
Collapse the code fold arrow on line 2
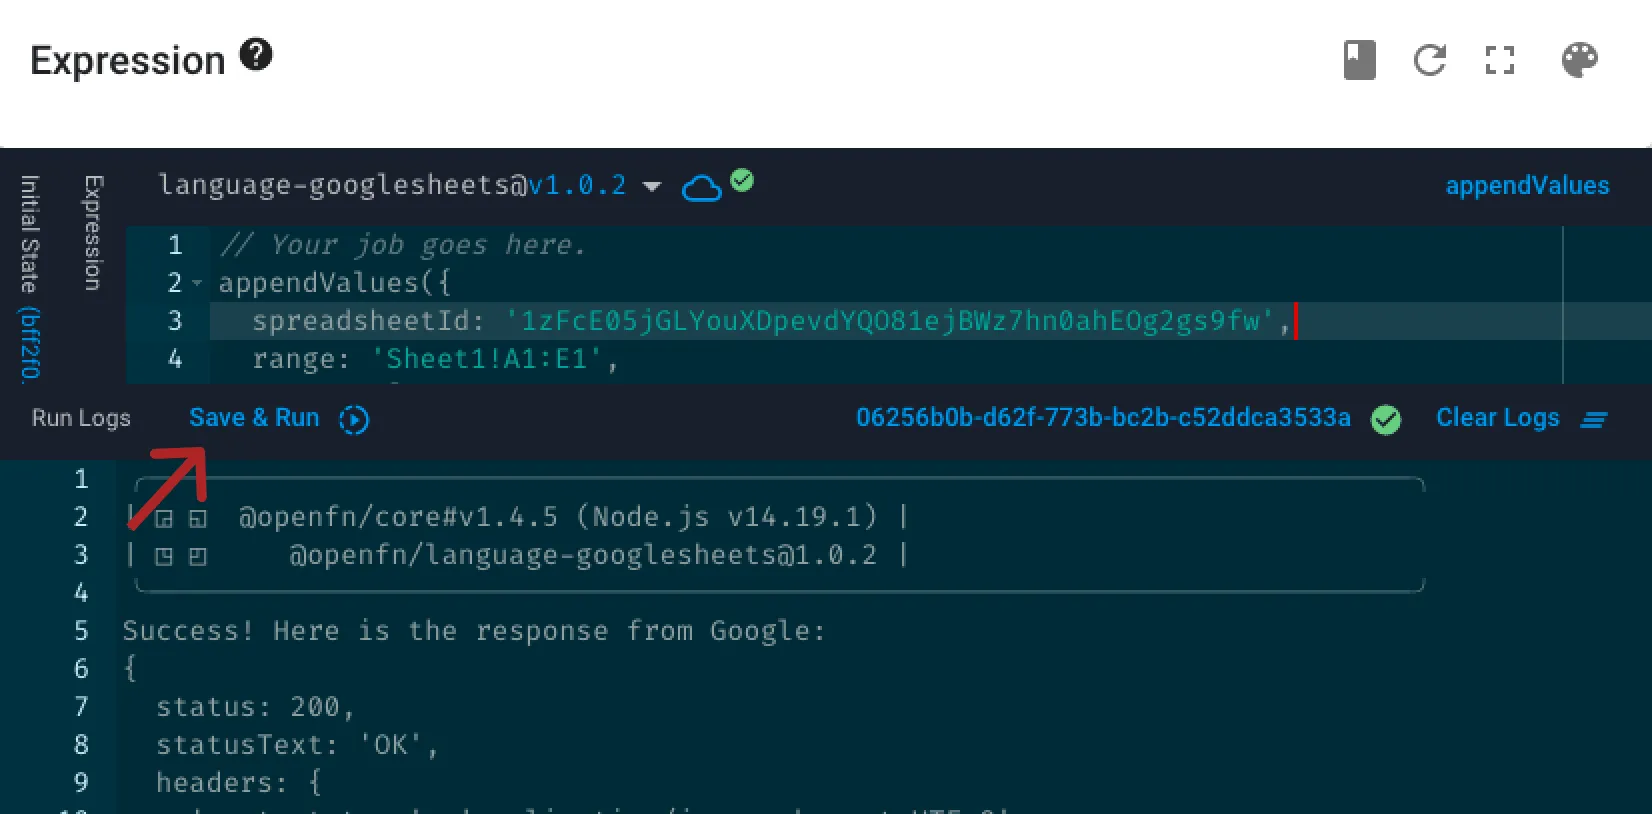(197, 284)
